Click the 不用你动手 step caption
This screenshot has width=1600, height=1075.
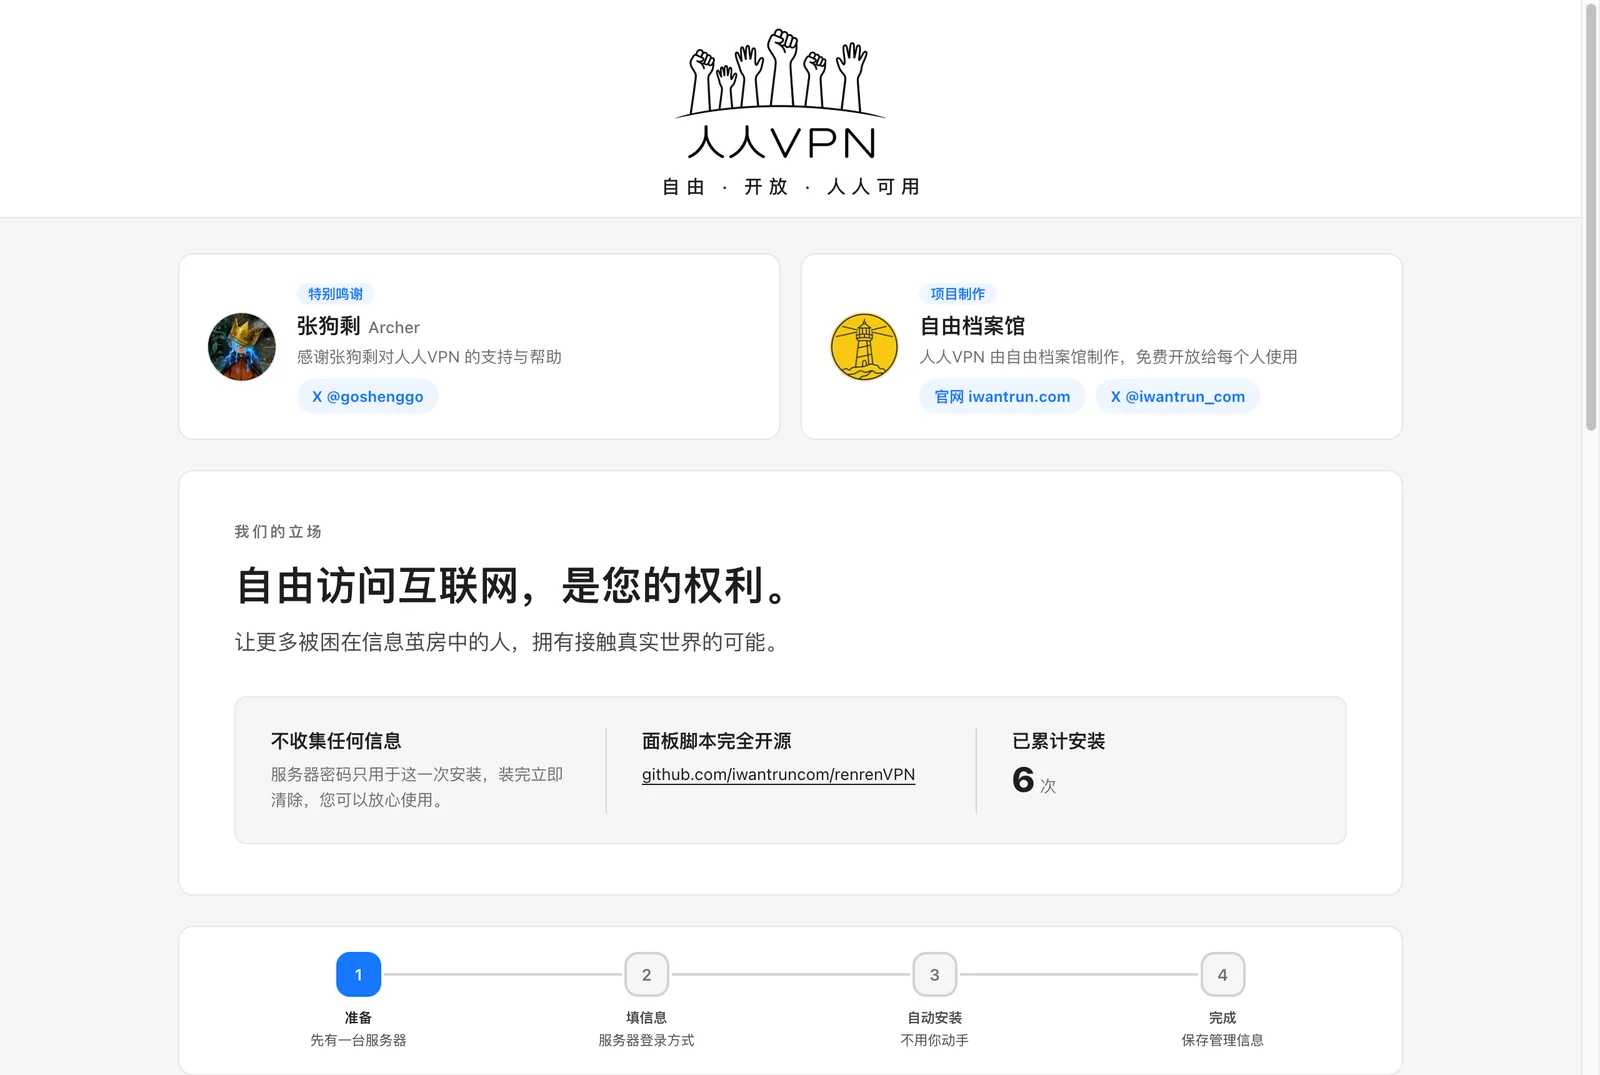click(934, 1040)
